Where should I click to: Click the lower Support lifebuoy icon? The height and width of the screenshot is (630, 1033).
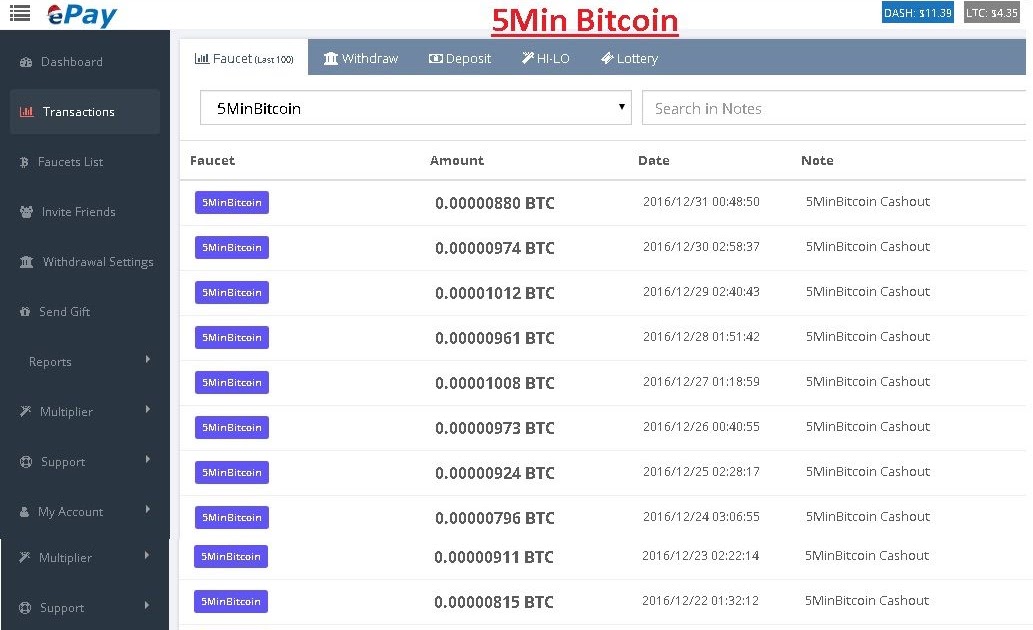(x=25, y=608)
